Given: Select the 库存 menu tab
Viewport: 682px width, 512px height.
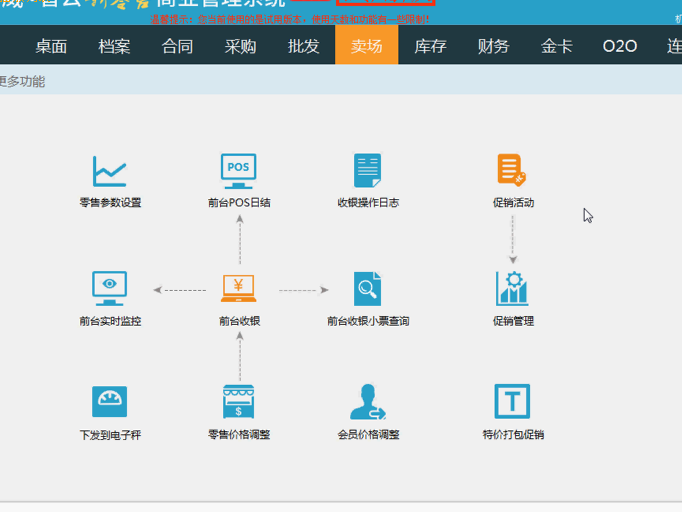Looking at the screenshot, I should click(430, 46).
